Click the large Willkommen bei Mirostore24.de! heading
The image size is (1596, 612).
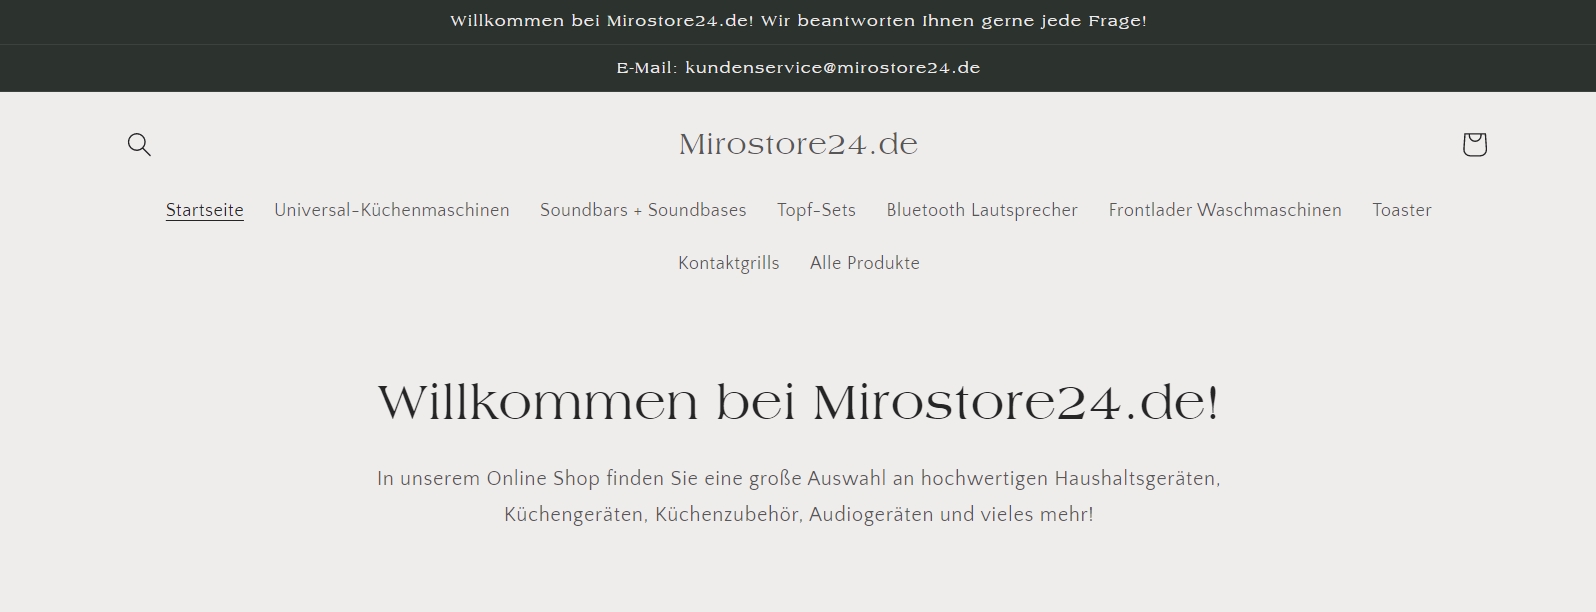798,403
